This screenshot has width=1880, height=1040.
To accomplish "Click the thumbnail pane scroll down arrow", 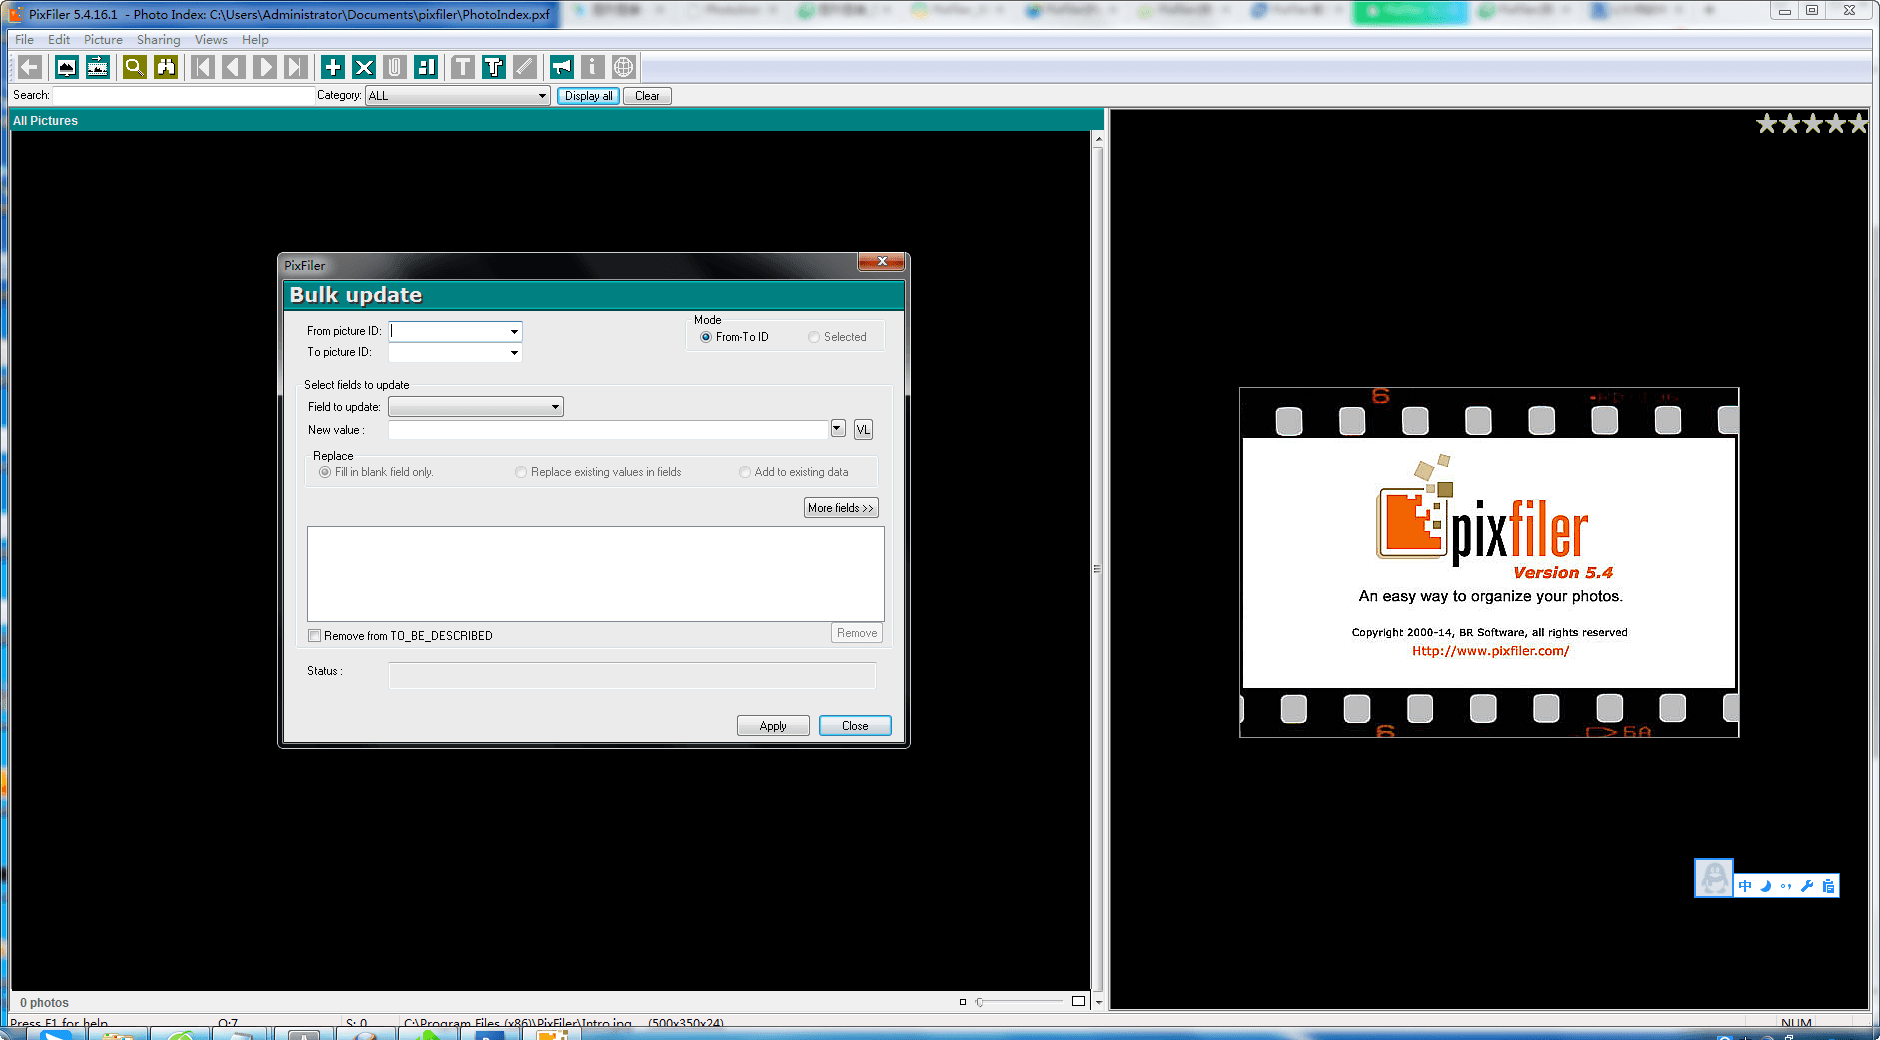I will pyautogui.click(x=1098, y=1001).
